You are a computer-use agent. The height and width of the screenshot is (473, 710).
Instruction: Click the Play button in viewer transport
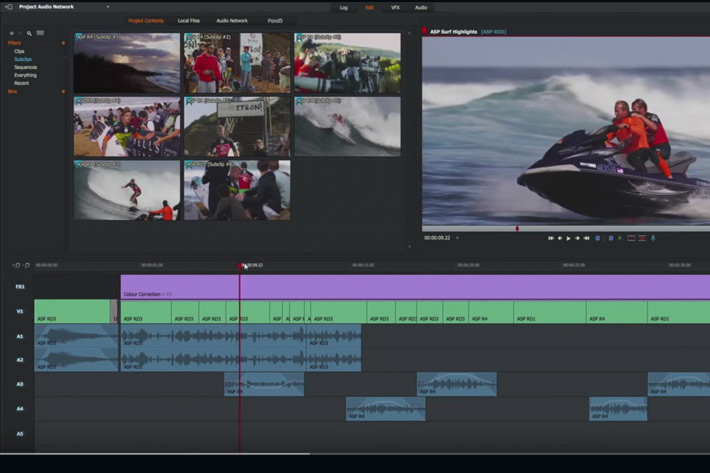tap(569, 238)
